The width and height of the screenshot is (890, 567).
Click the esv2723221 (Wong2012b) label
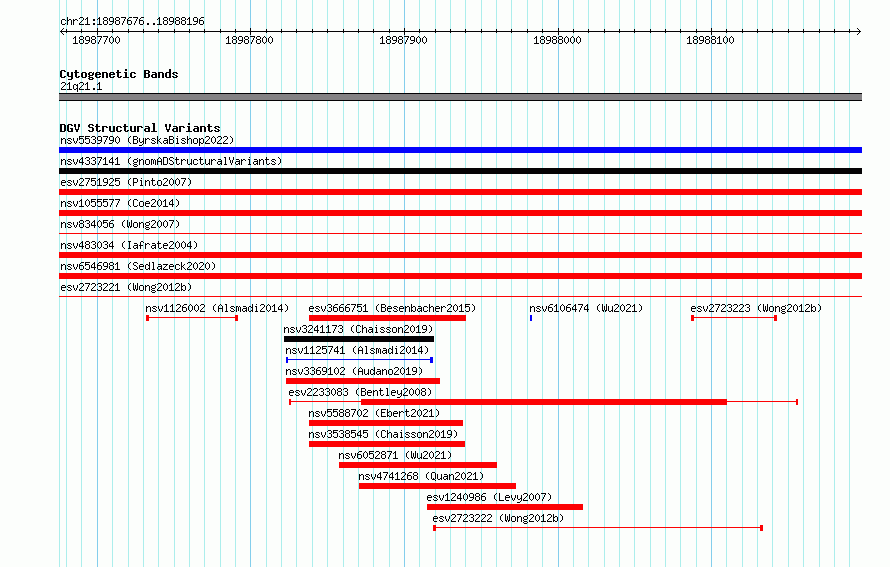[x=126, y=287]
